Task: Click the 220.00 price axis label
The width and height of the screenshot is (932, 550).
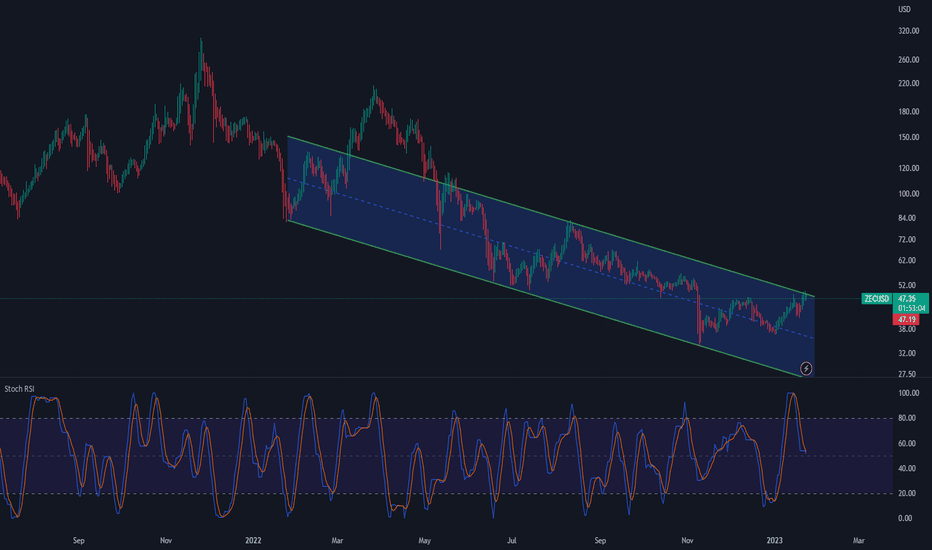Action: pyautogui.click(x=908, y=83)
